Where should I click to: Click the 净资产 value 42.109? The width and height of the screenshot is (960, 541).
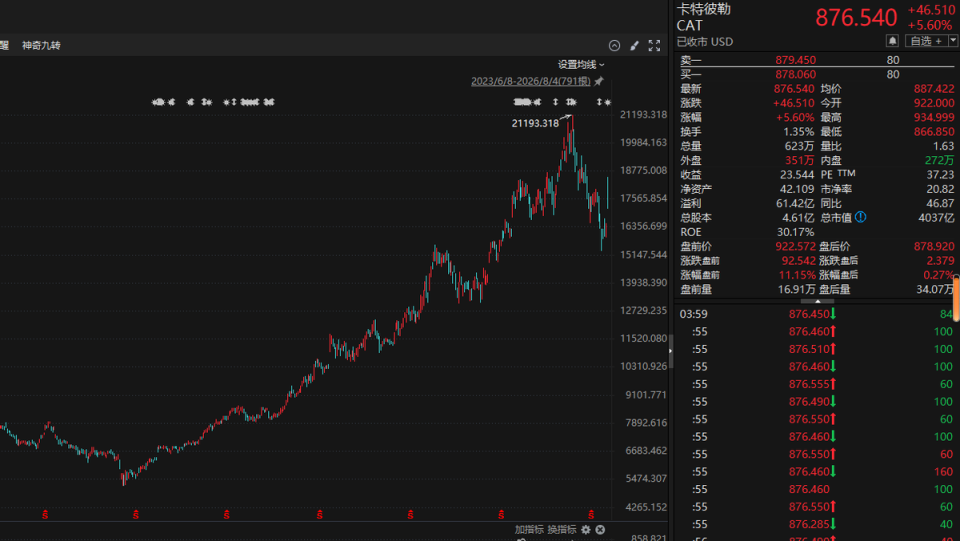[x=797, y=189]
